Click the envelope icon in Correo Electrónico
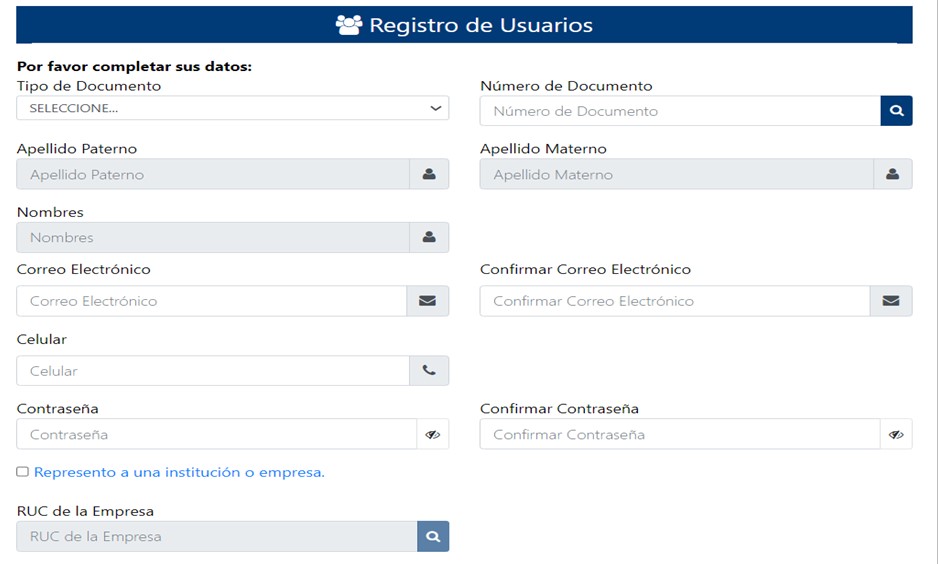Viewport: 938px width, 564px height. 427,301
